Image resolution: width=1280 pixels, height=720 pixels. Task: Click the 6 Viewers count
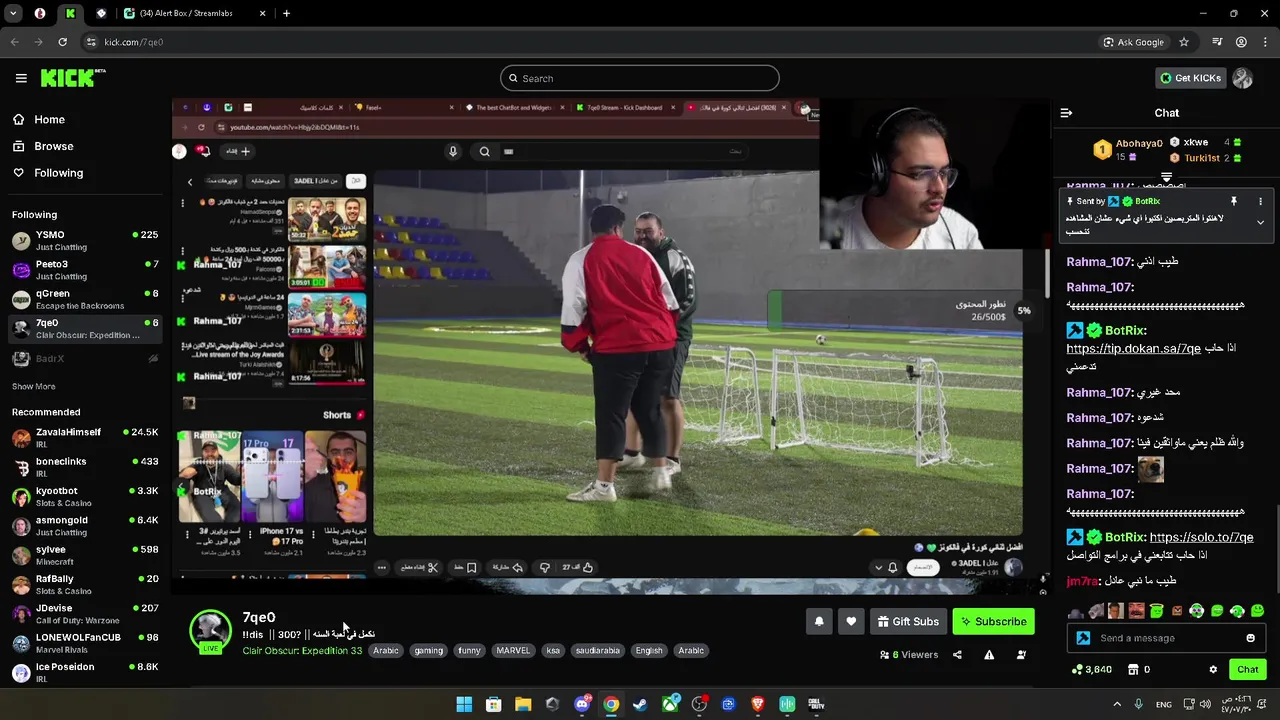909,655
